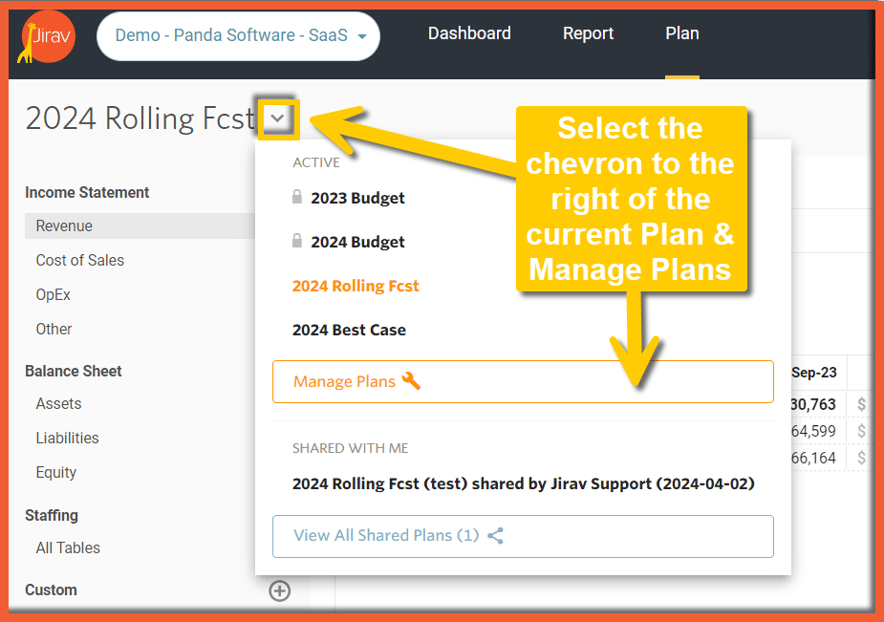Switch to the Report tab

(588, 34)
